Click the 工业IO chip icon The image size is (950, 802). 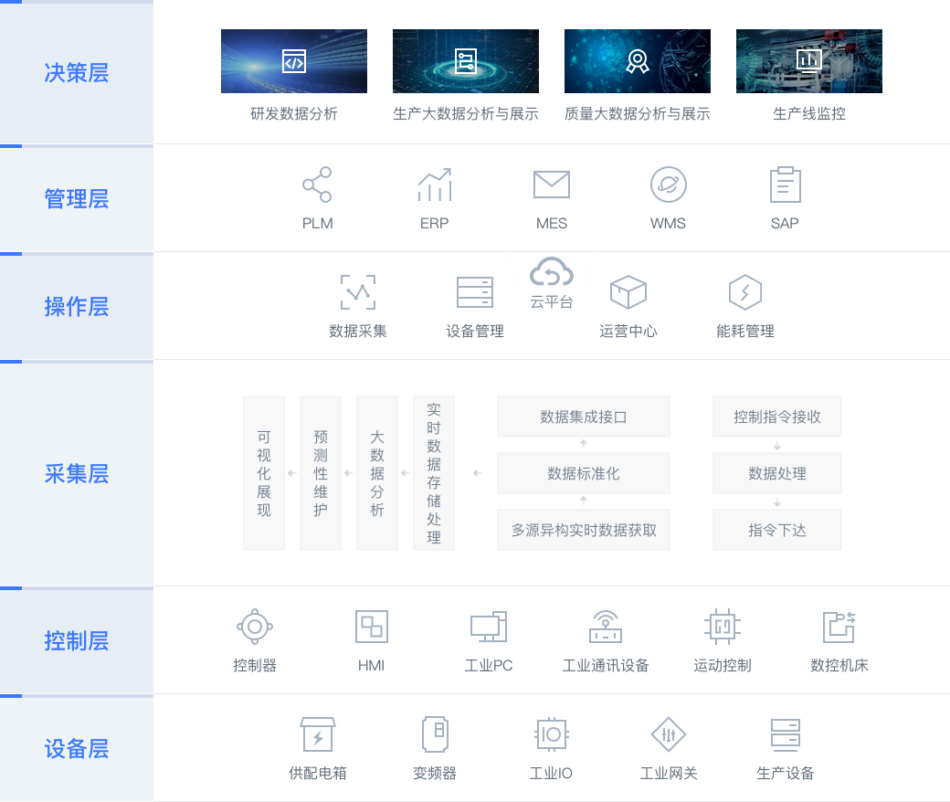tap(551, 734)
